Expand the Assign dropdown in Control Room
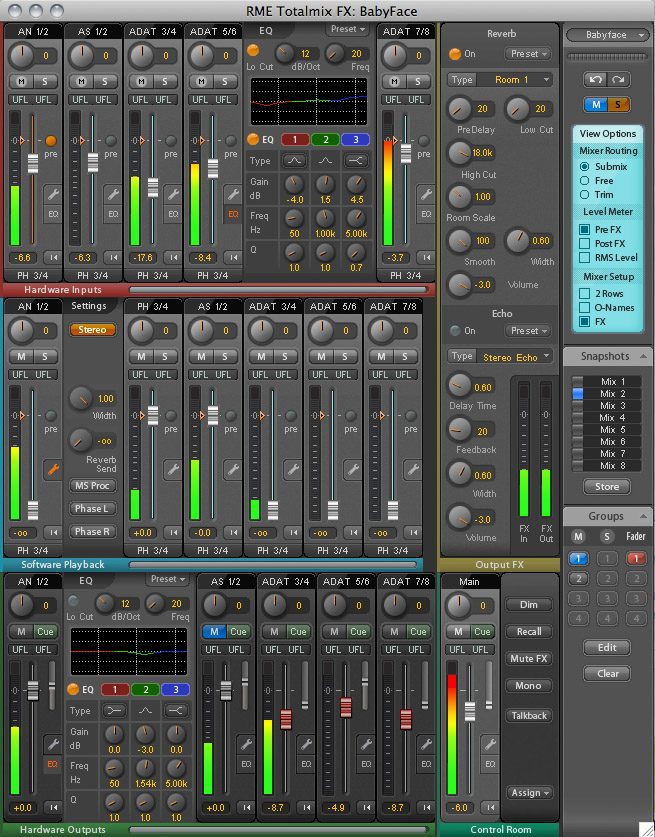The width and height of the screenshot is (655, 837). [529, 793]
